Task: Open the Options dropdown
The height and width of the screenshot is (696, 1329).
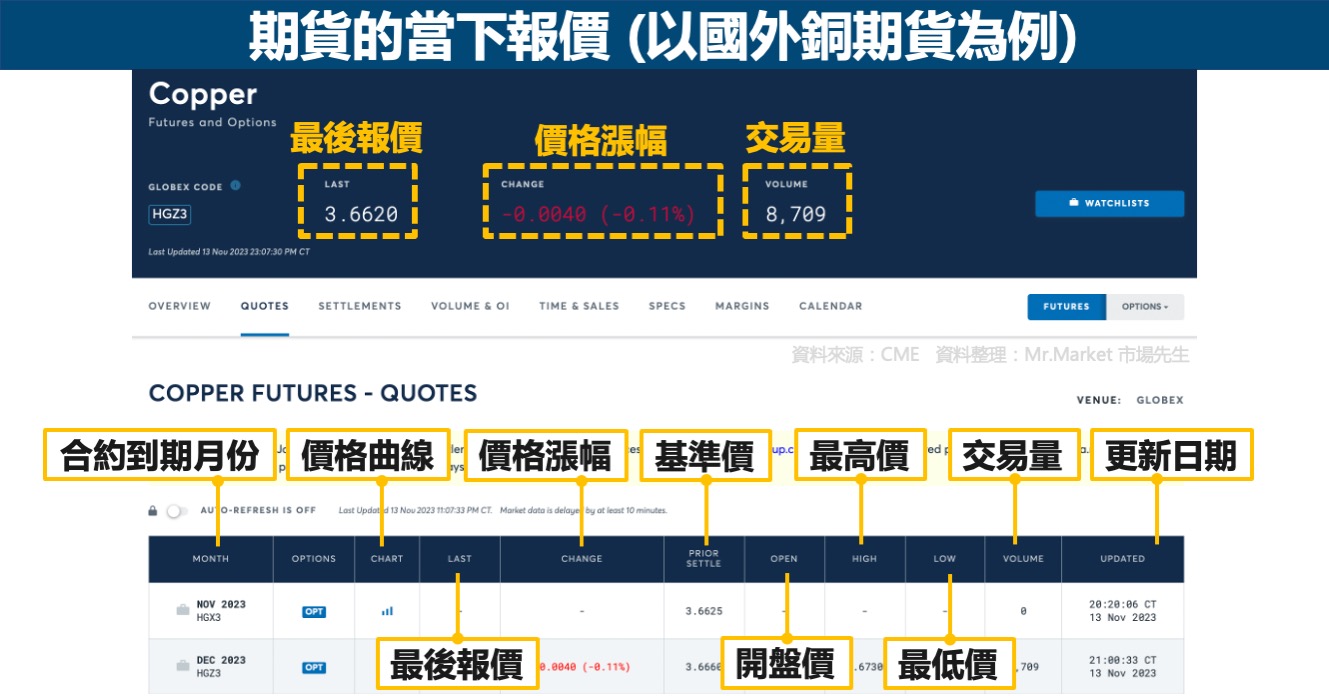Action: (x=1145, y=307)
